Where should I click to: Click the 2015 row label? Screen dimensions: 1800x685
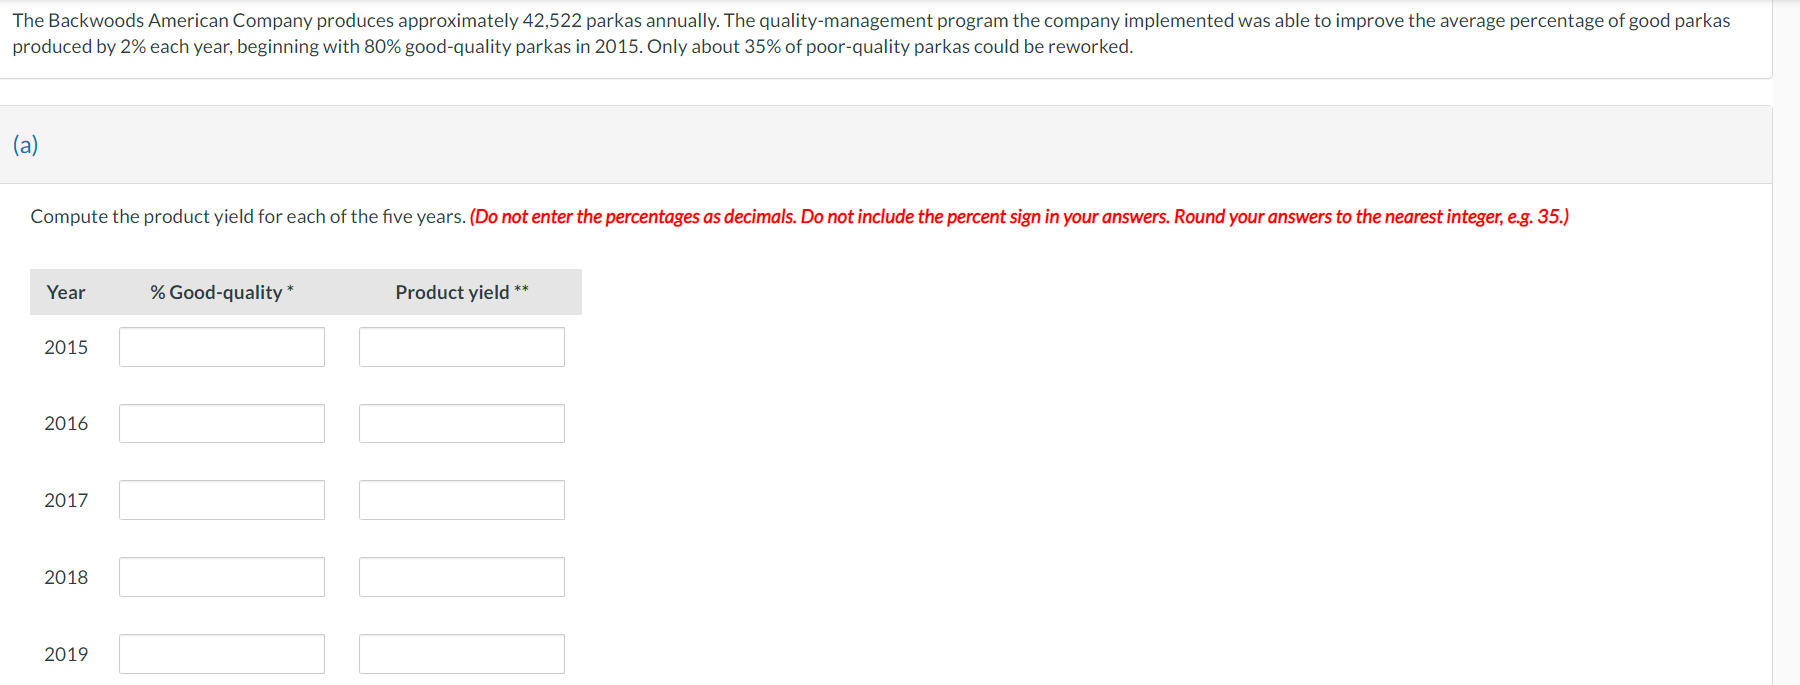66,347
